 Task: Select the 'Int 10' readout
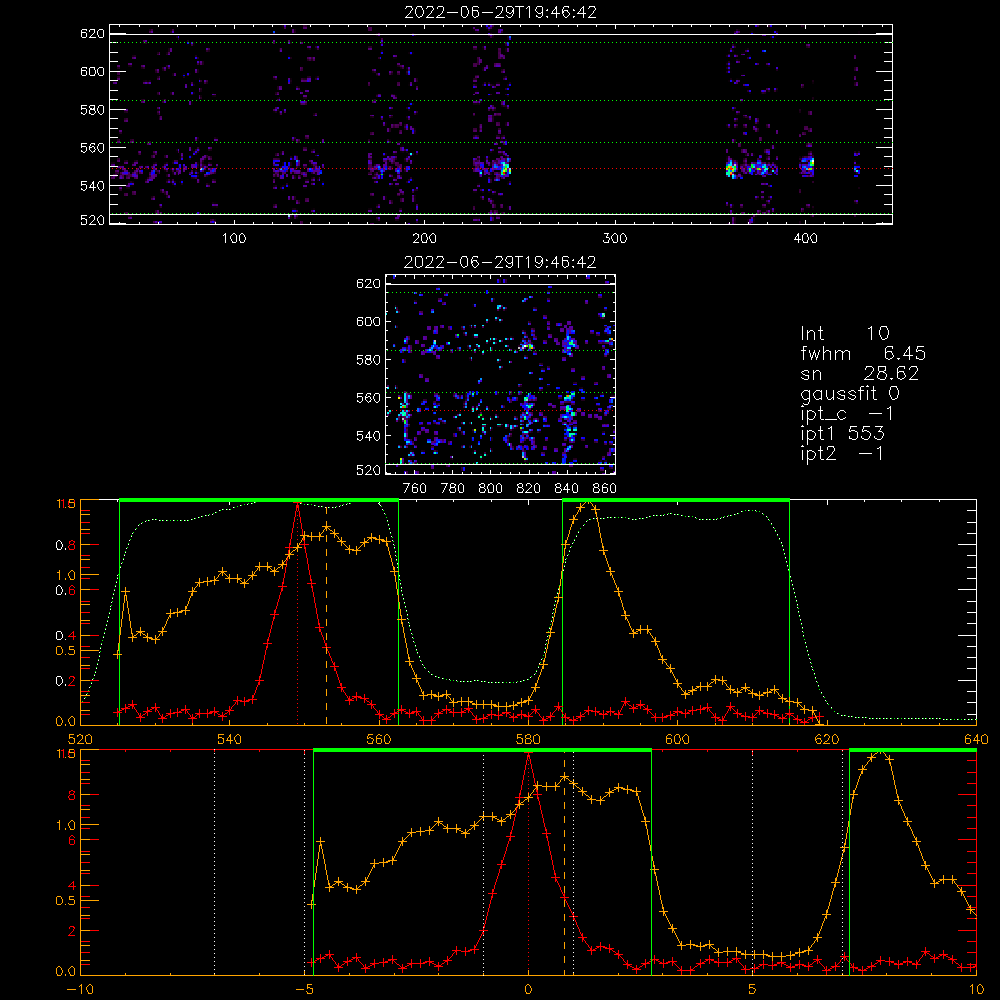(844, 333)
